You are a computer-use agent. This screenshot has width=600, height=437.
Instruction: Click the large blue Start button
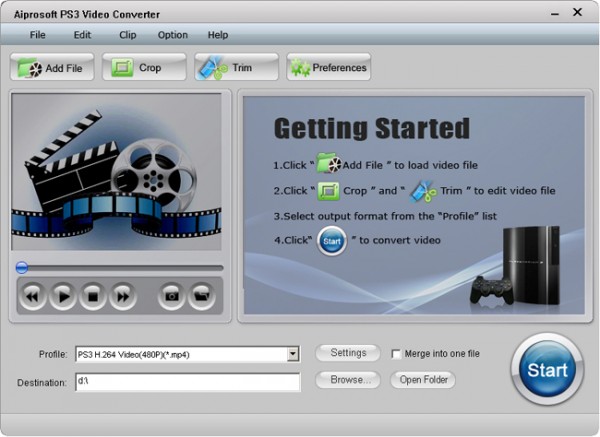point(547,370)
